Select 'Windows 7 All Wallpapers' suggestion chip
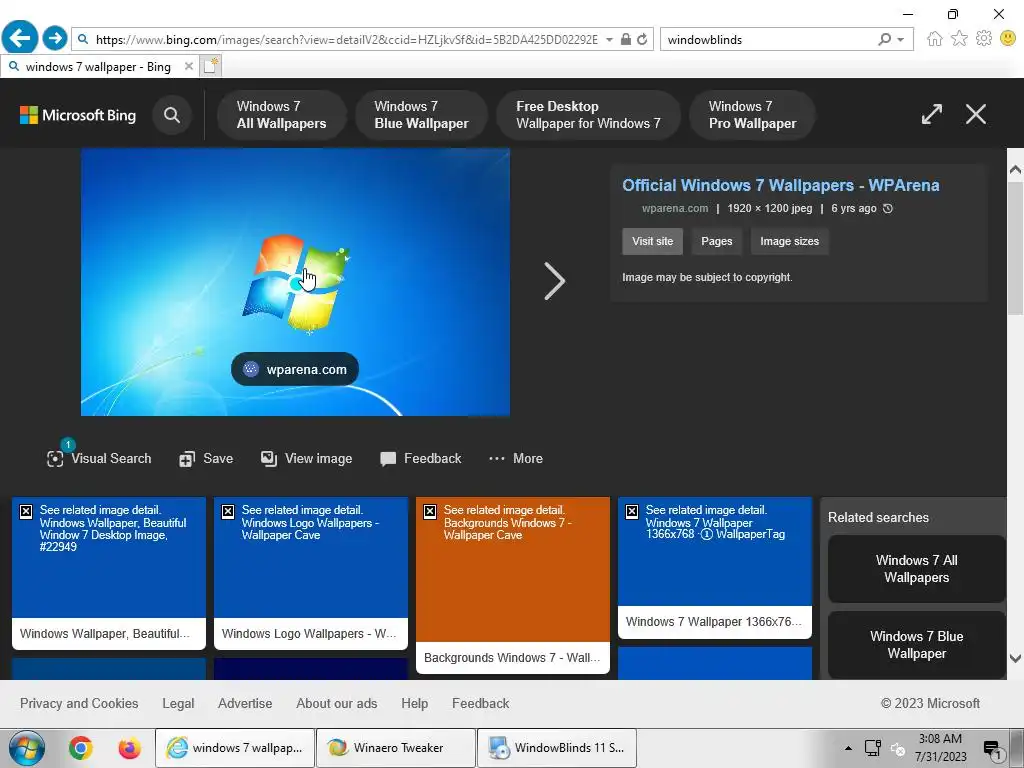Image resolution: width=1024 pixels, height=768 pixels. pos(281,115)
